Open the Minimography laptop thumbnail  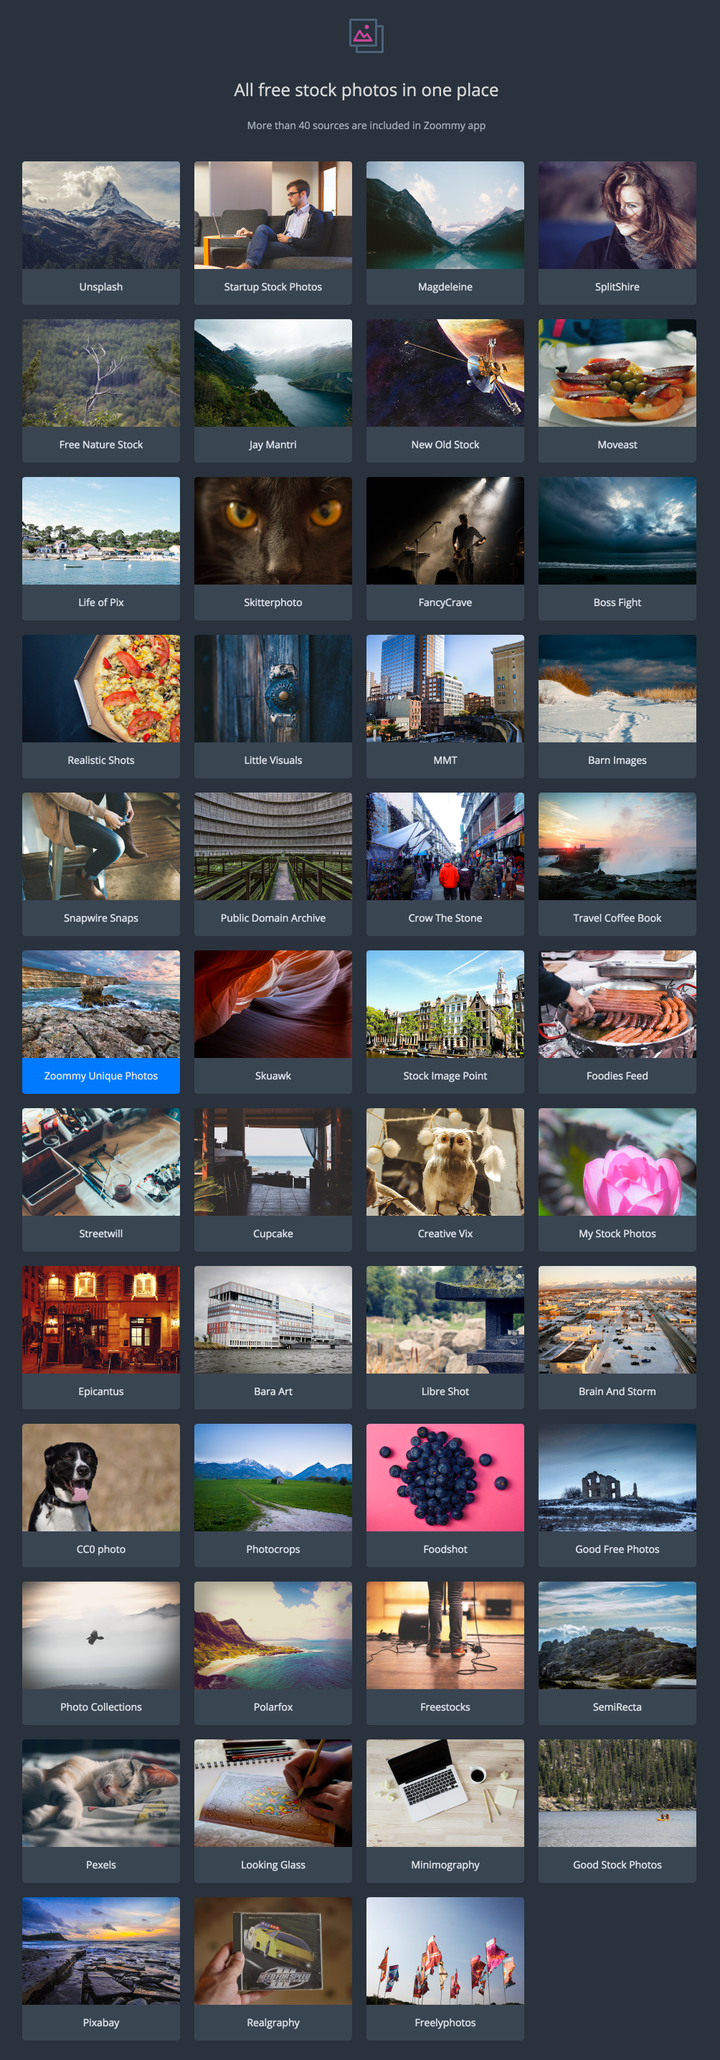[x=445, y=1793]
